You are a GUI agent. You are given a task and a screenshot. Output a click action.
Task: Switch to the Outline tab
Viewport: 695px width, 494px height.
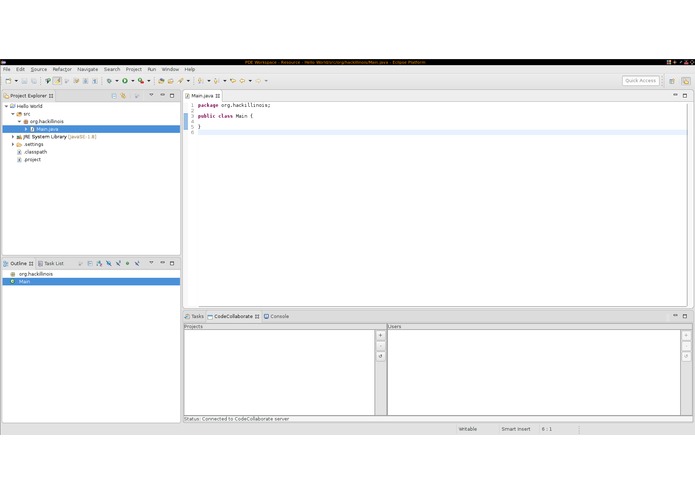pos(18,264)
